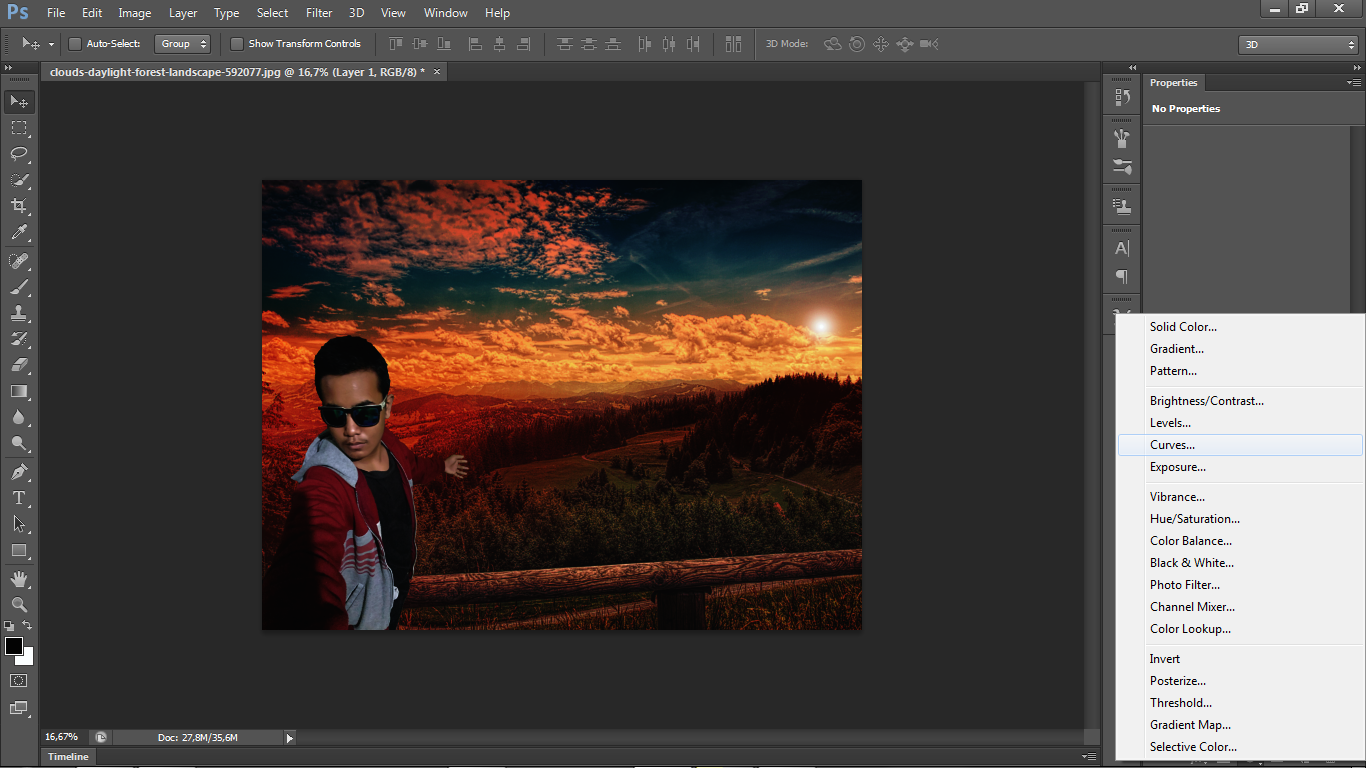Screen dimensions: 1366x768
Task: Choose Curves... from the adjustment menu
Action: pos(1172,445)
